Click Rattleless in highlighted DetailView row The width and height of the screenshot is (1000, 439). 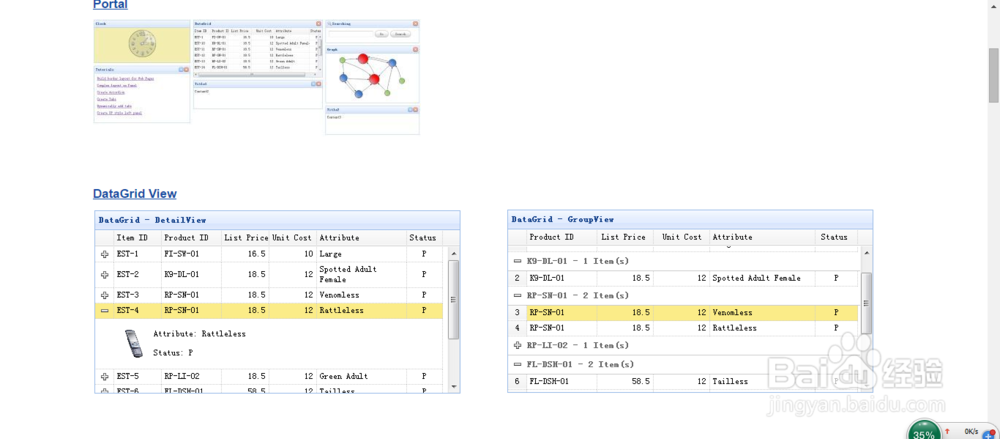[362, 310]
